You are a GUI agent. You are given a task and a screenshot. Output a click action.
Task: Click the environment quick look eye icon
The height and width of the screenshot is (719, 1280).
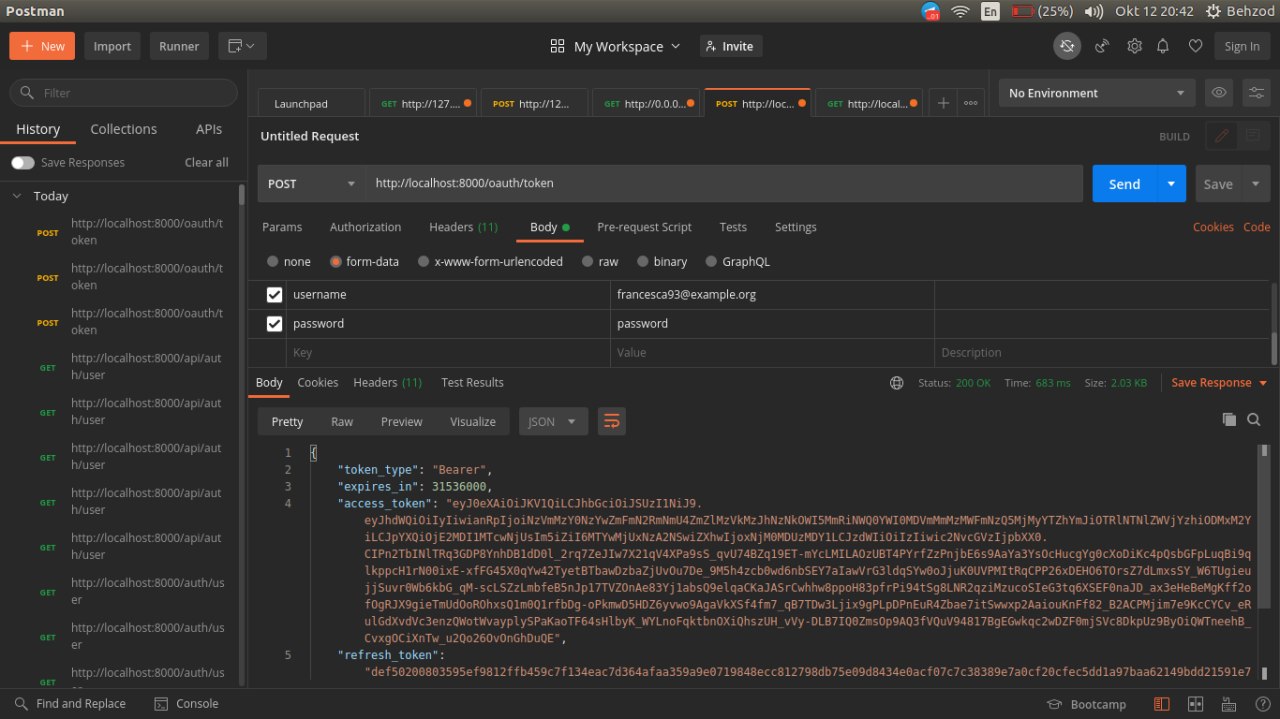click(1219, 93)
